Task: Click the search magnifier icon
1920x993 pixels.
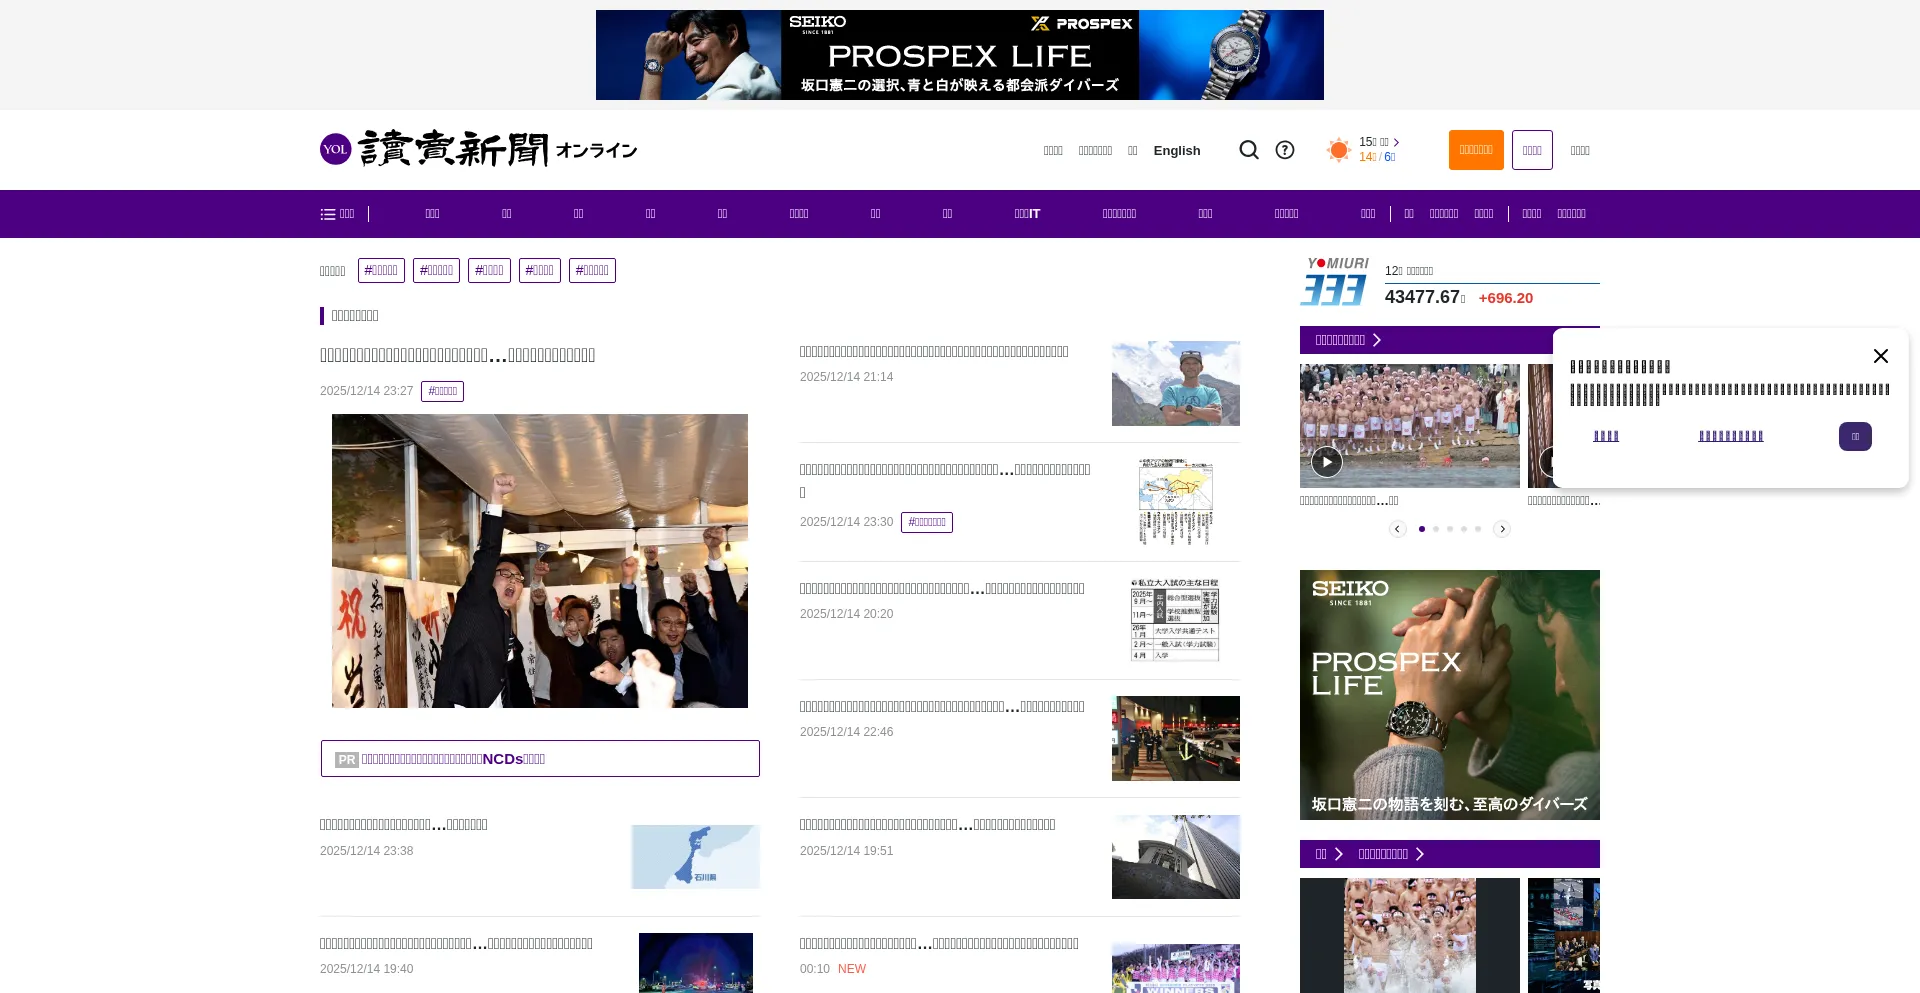Action: (1249, 149)
